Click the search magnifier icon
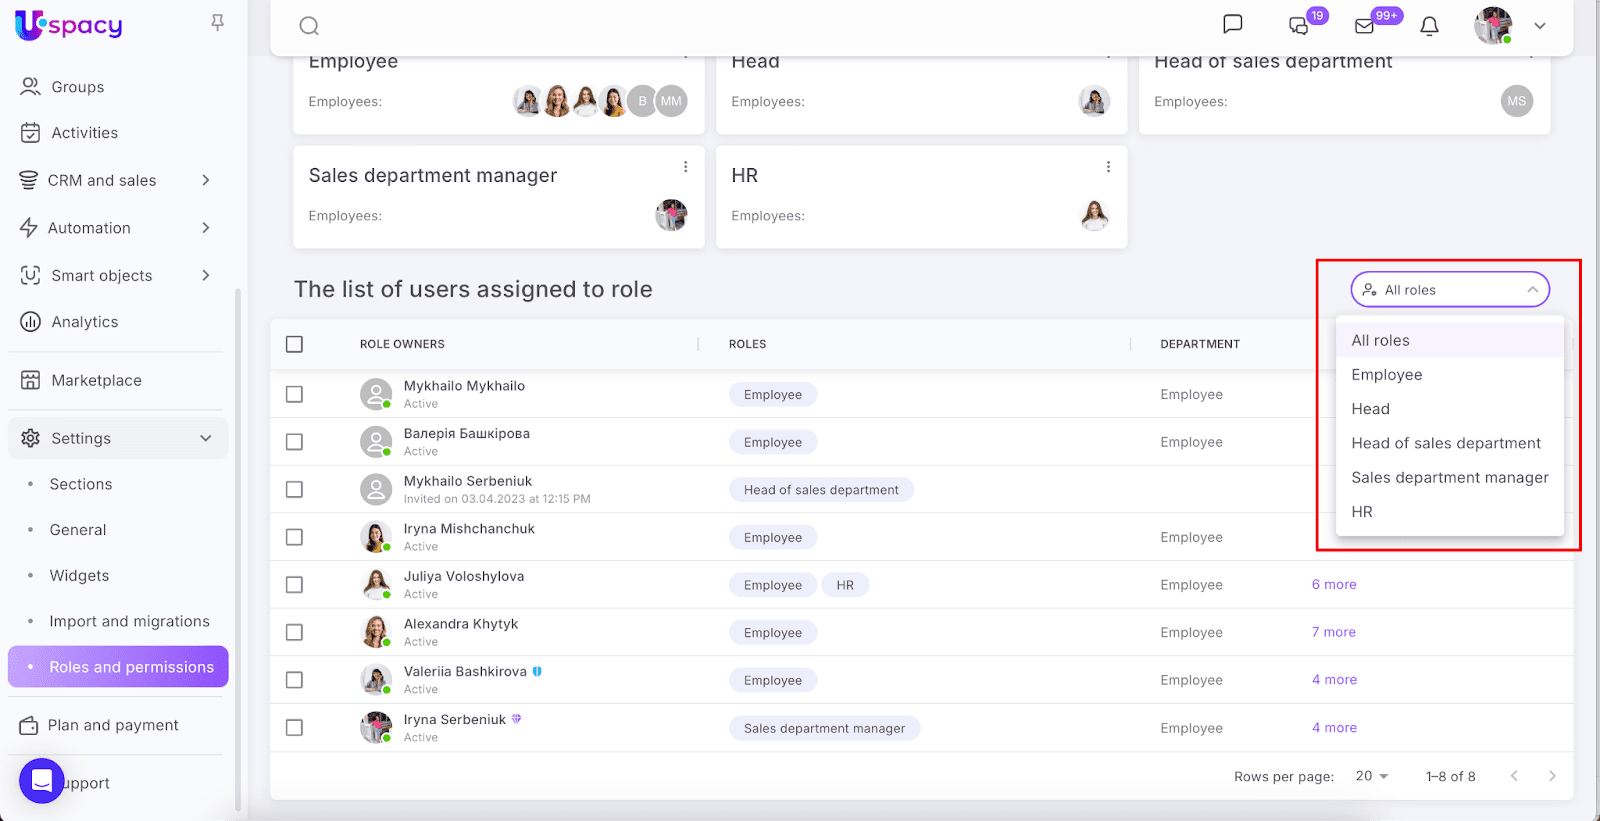This screenshot has width=1600, height=821. click(309, 26)
